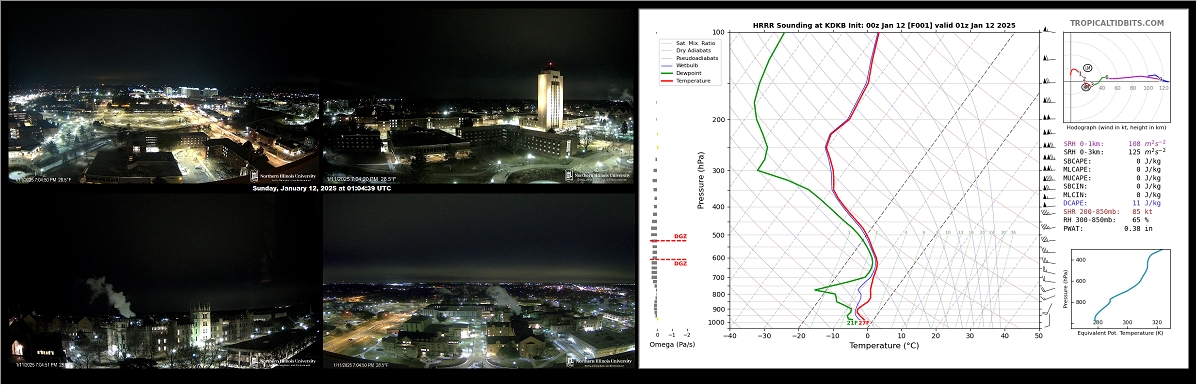Click the 100 hPa wind barb icon
The height and width of the screenshot is (385, 1197).
click(x=1048, y=30)
